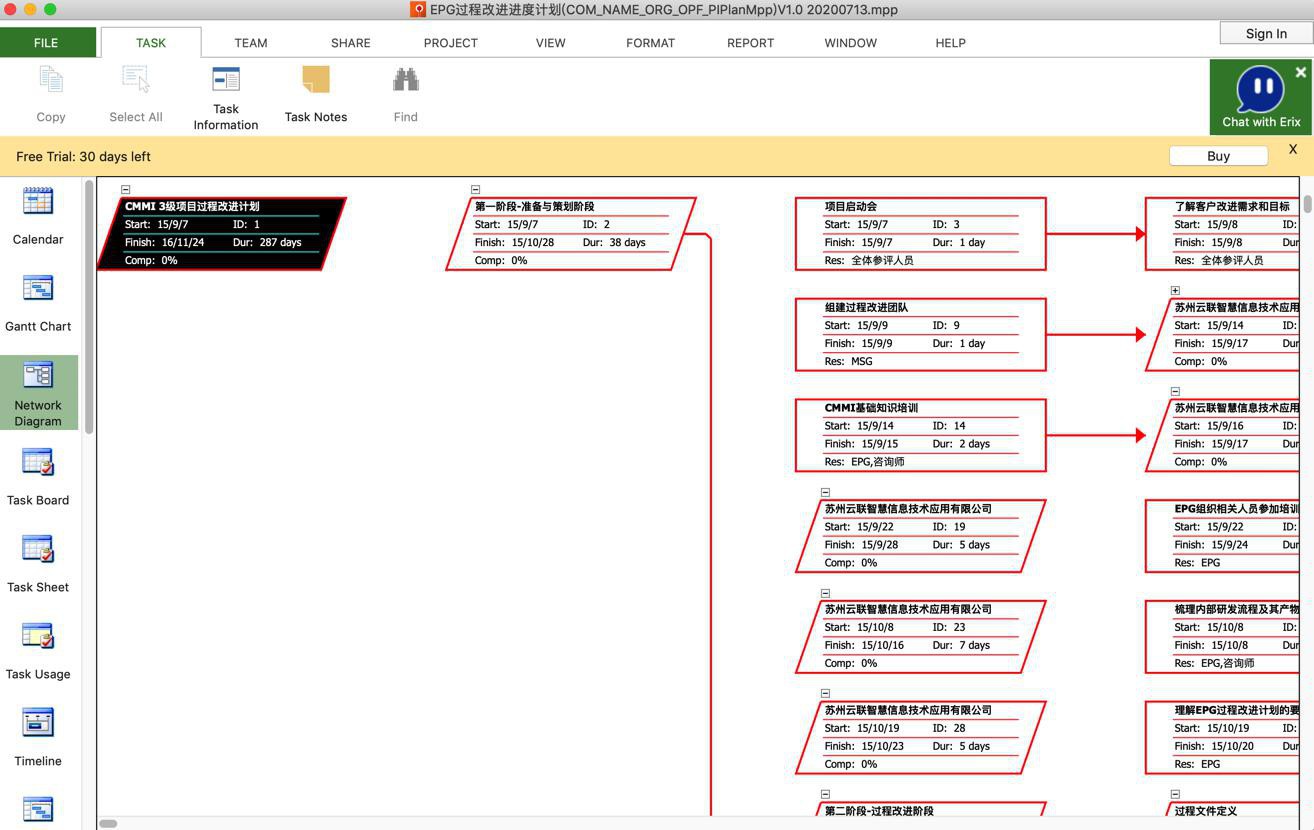The width and height of the screenshot is (1314, 830).
Task: Select the 理解EPG过程改进计划 task box
Action: coord(1223,737)
